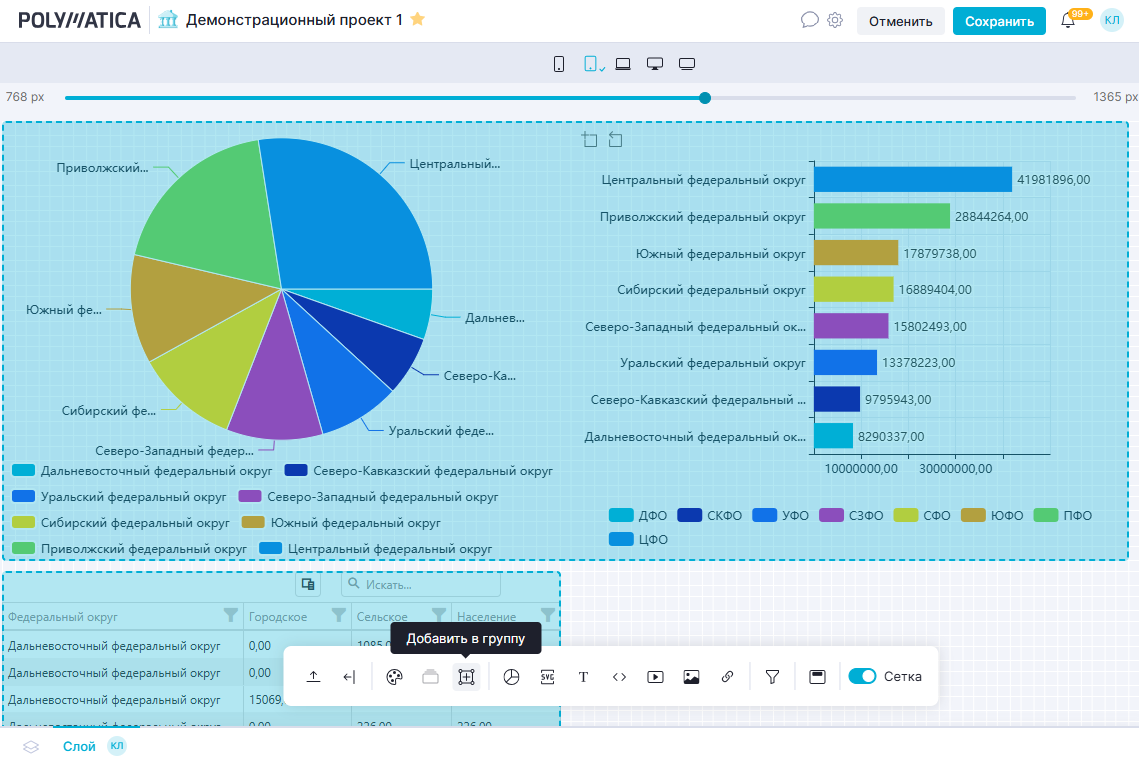
Task: Click the width slider handle
Action: coord(705,98)
